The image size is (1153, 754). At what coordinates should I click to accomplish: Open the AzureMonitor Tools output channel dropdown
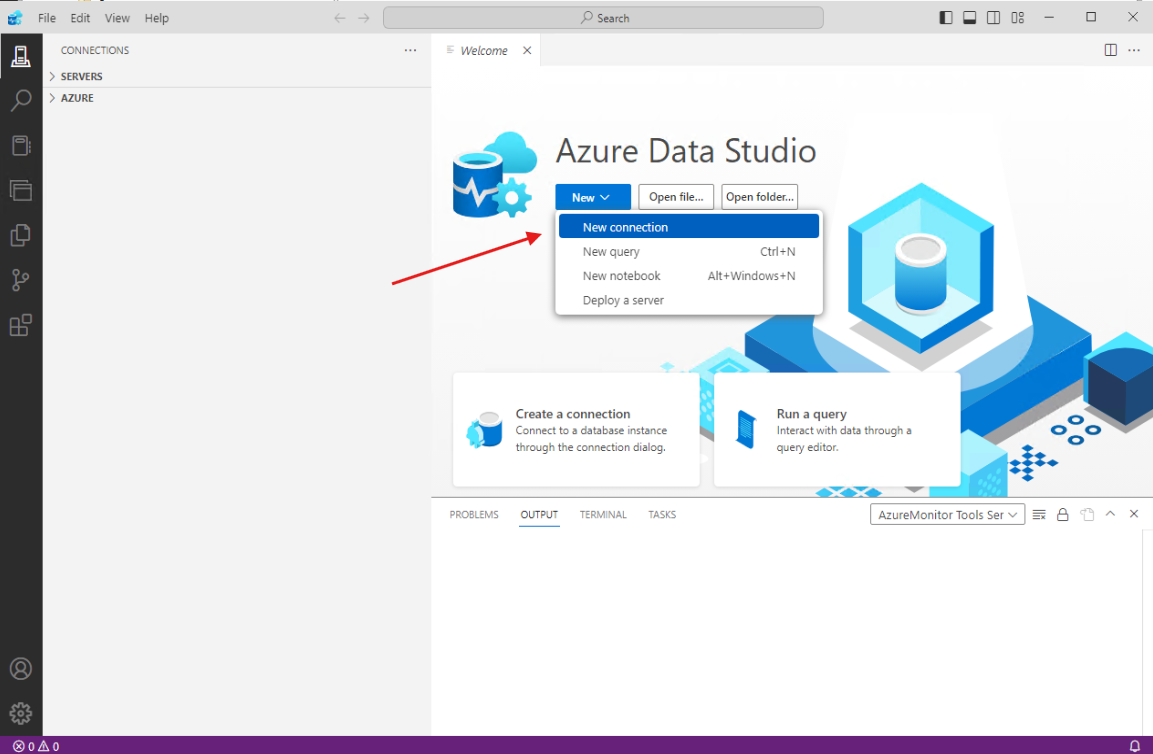(x=947, y=514)
